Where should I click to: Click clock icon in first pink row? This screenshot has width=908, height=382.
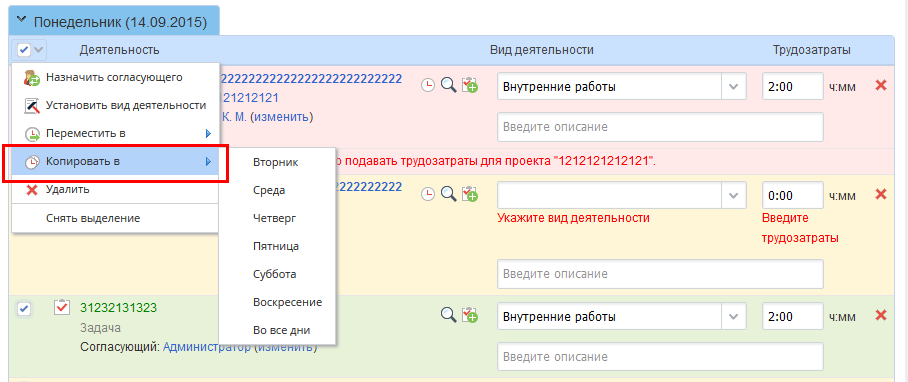(x=427, y=86)
